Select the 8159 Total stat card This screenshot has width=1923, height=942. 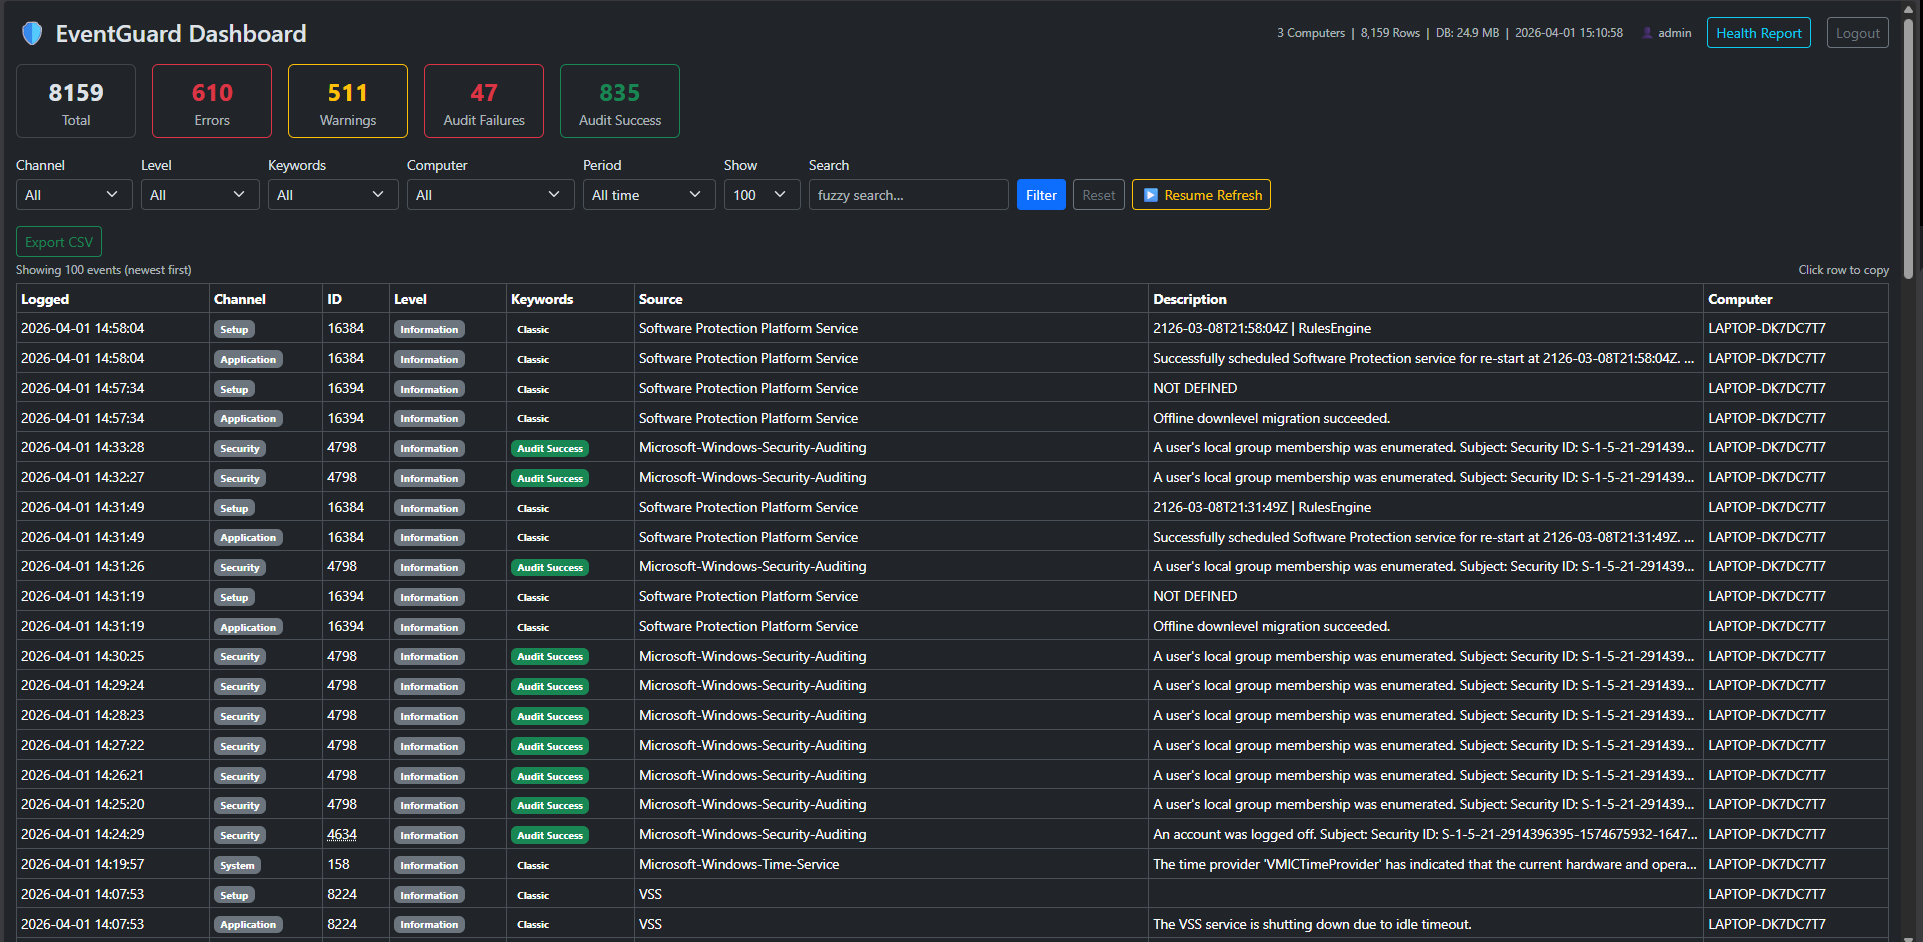(x=76, y=101)
